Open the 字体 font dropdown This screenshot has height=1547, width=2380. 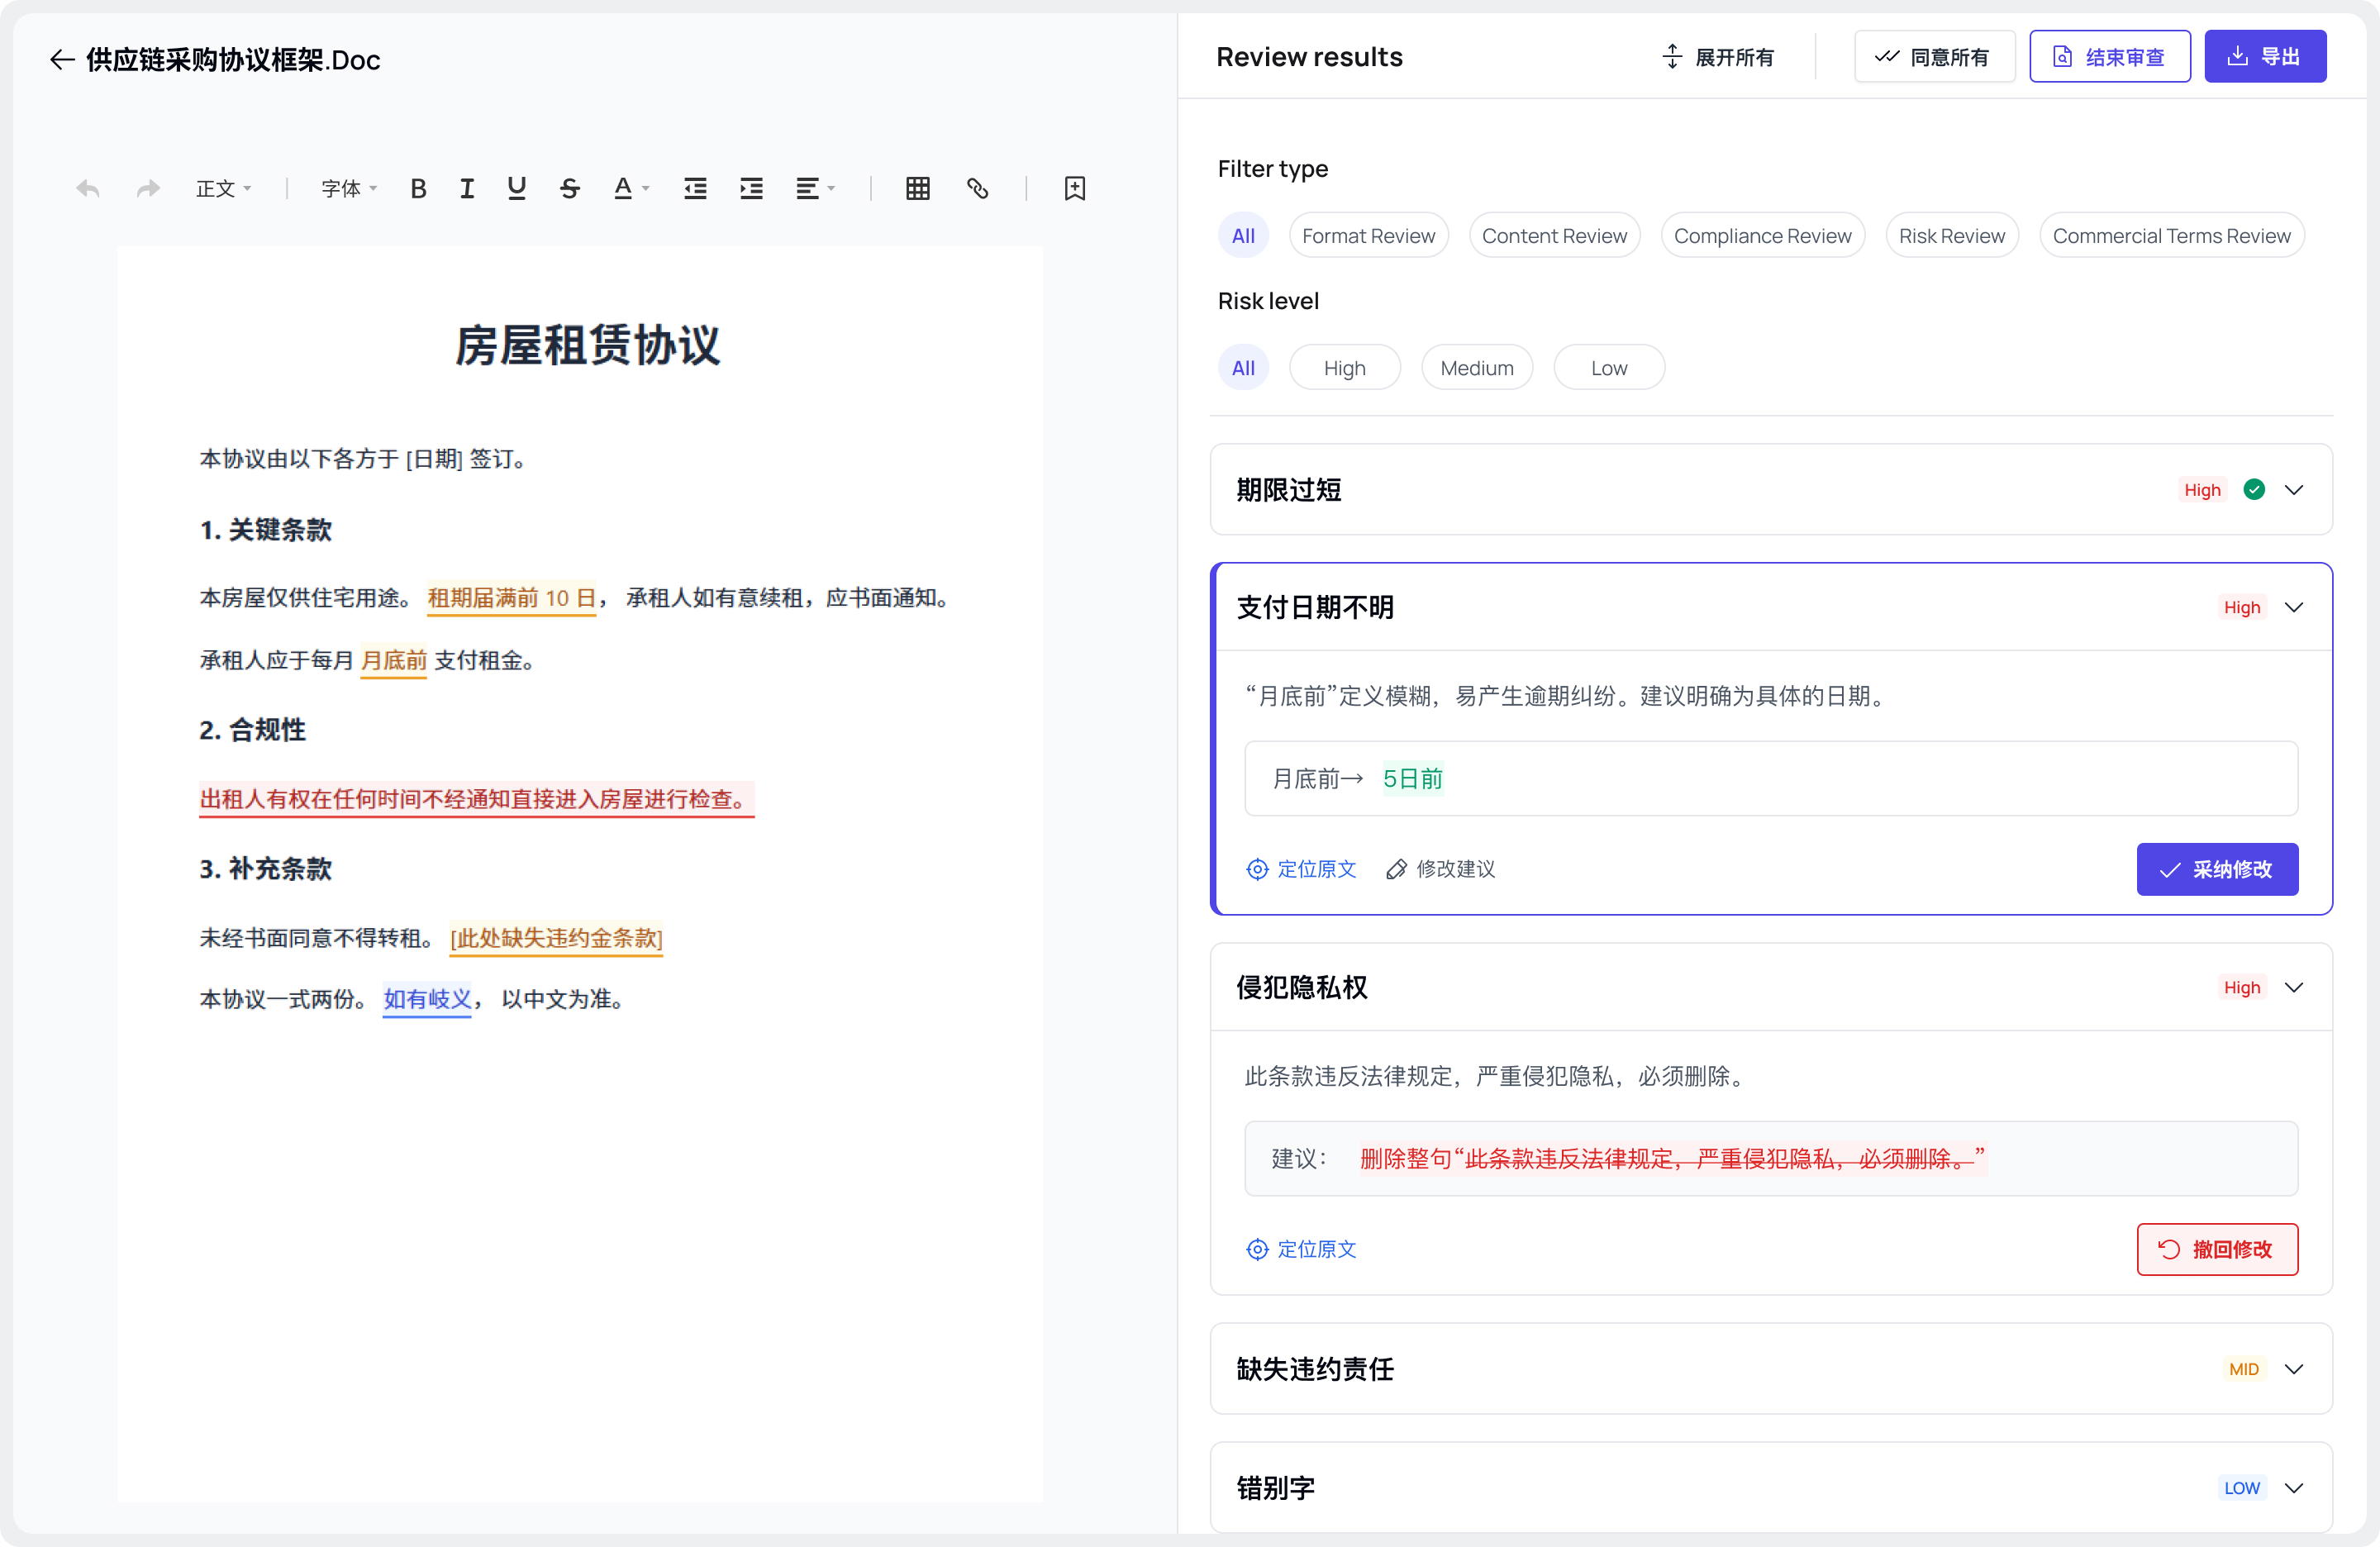coord(349,188)
